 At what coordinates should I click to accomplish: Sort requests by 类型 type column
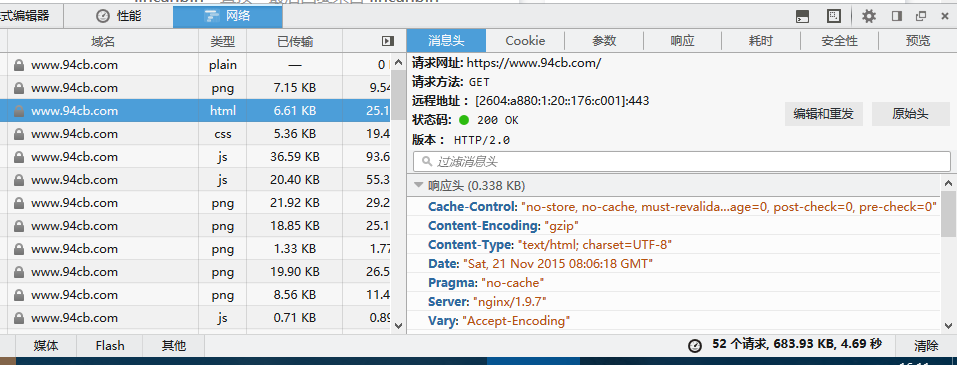click(223, 41)
